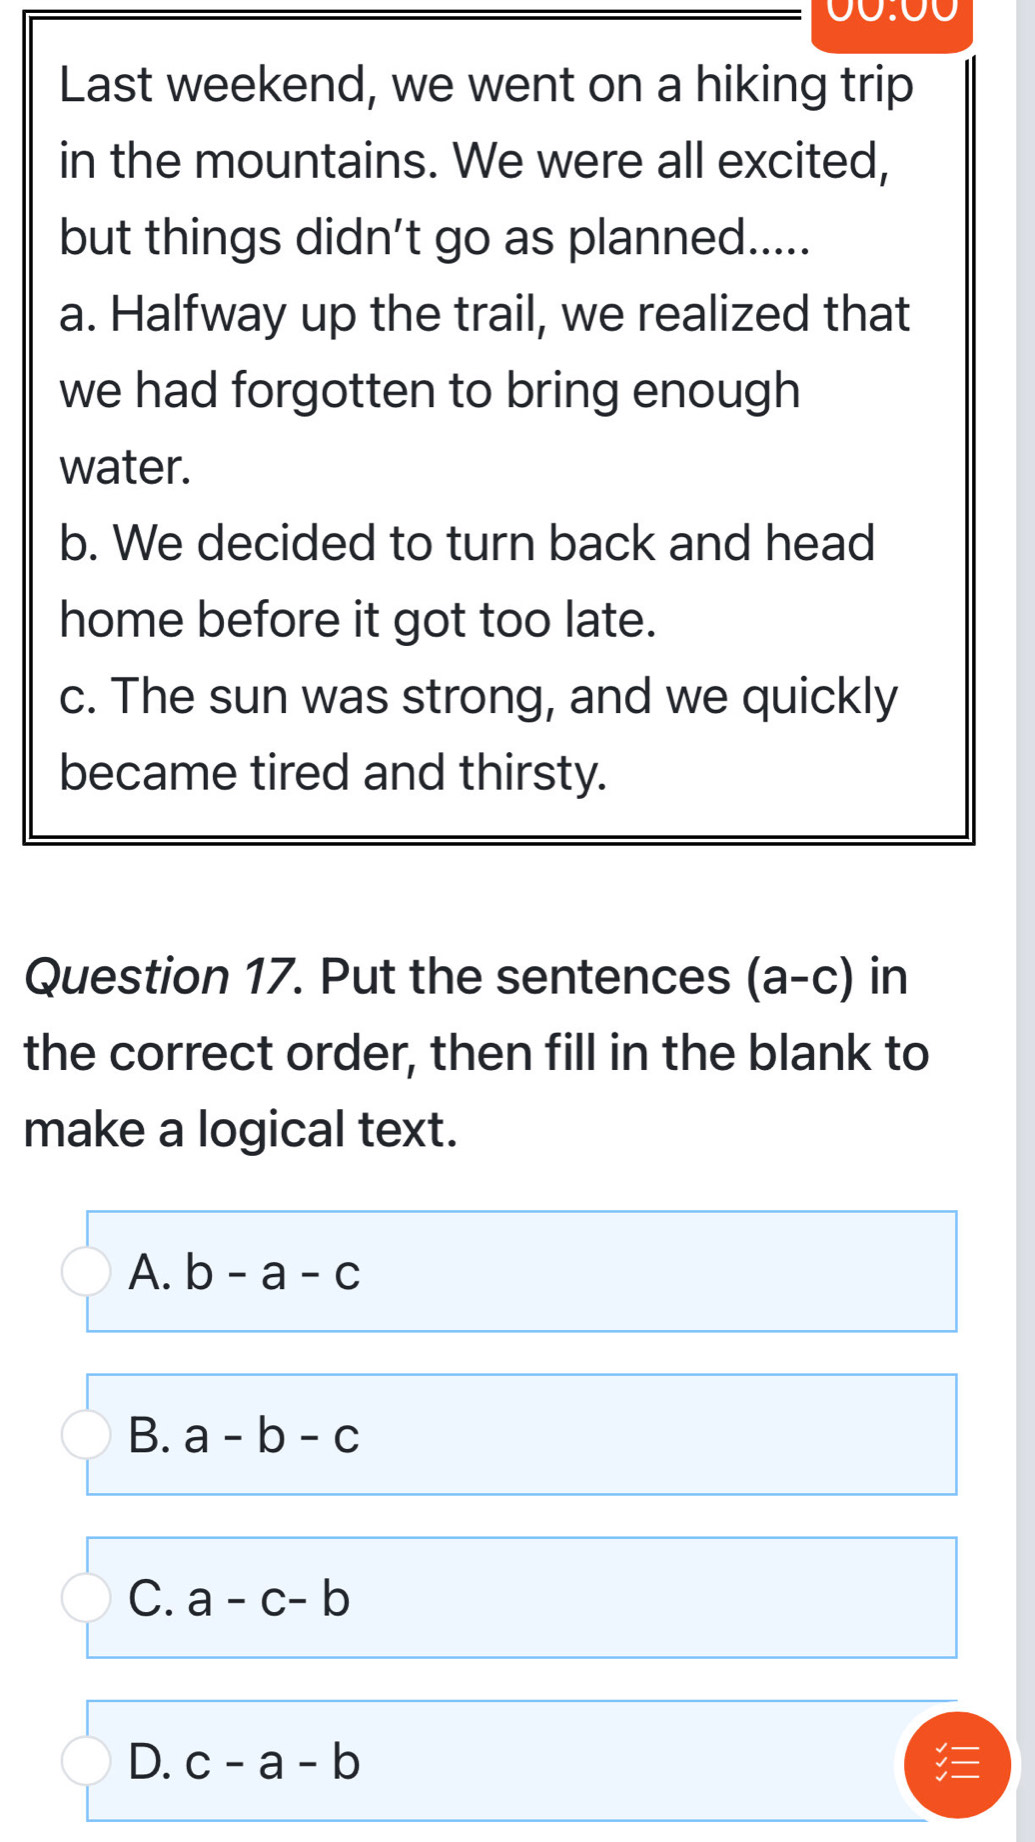
Task: Open the orange question list icon
Action: (x=957, y=1764)
